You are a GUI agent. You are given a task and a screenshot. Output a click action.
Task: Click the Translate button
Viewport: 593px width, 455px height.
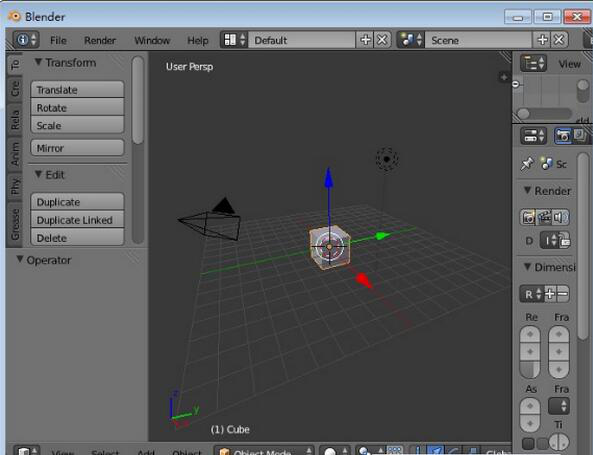point(77,90)
